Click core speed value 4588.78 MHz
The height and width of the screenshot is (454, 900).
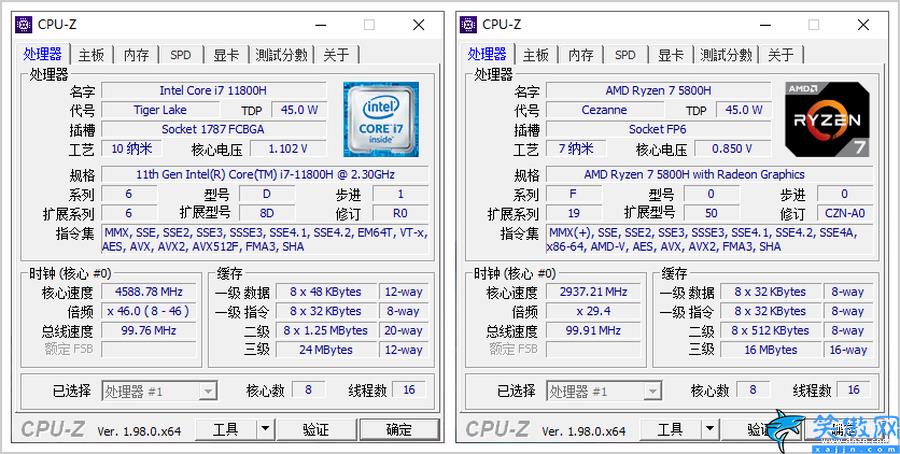(x=149, y=292)
